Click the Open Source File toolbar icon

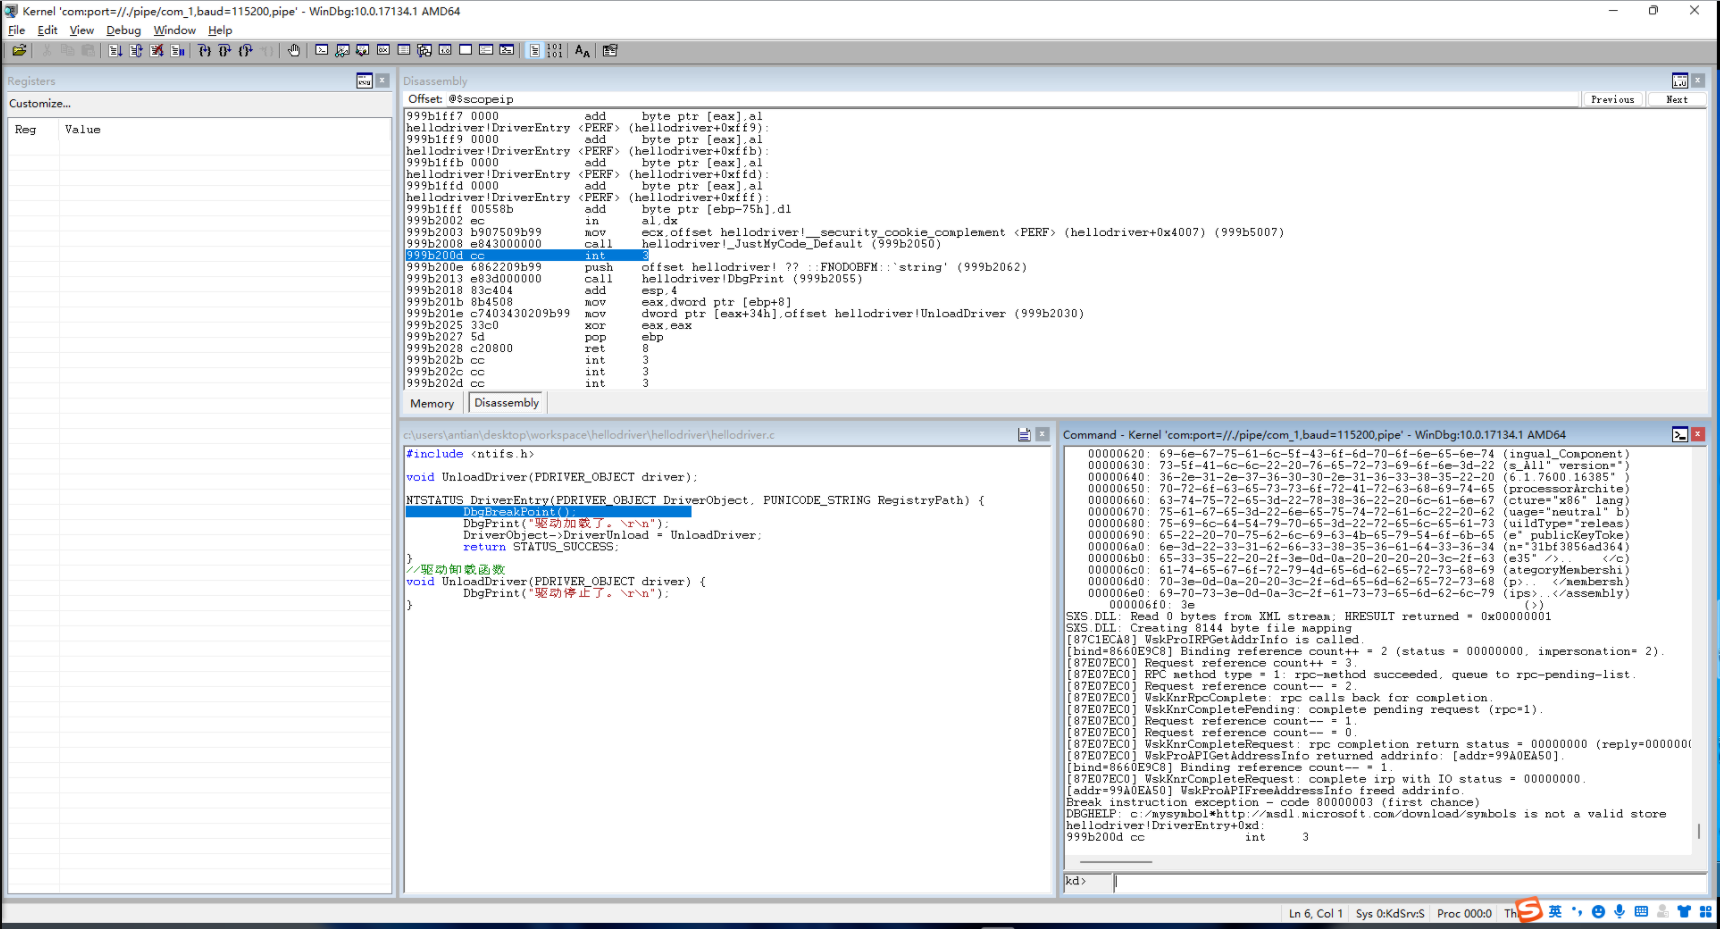[19, 50]
